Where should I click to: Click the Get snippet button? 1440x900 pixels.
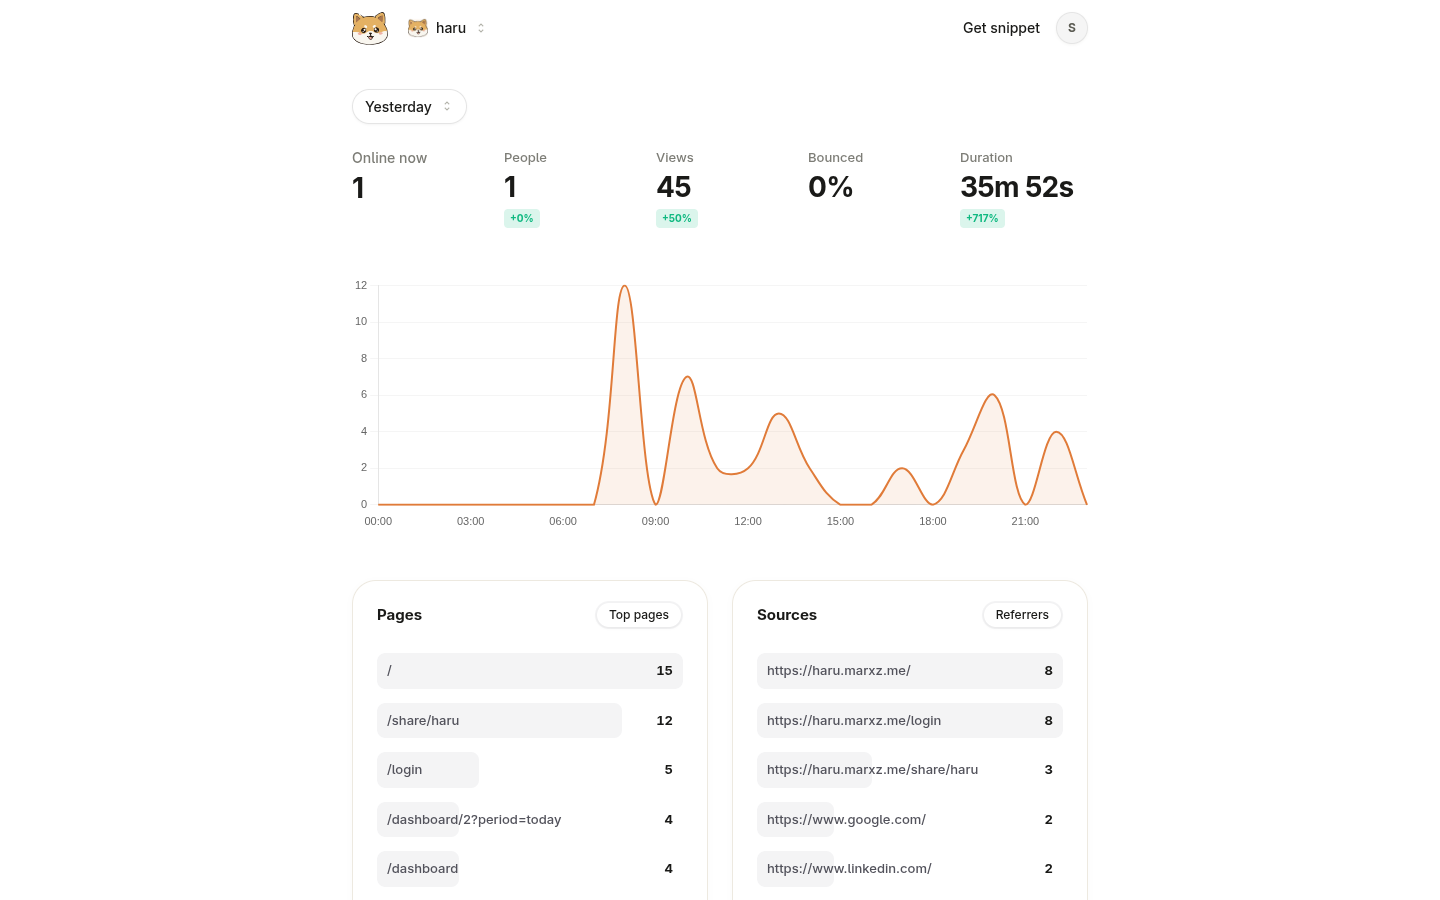[1001, 28]
